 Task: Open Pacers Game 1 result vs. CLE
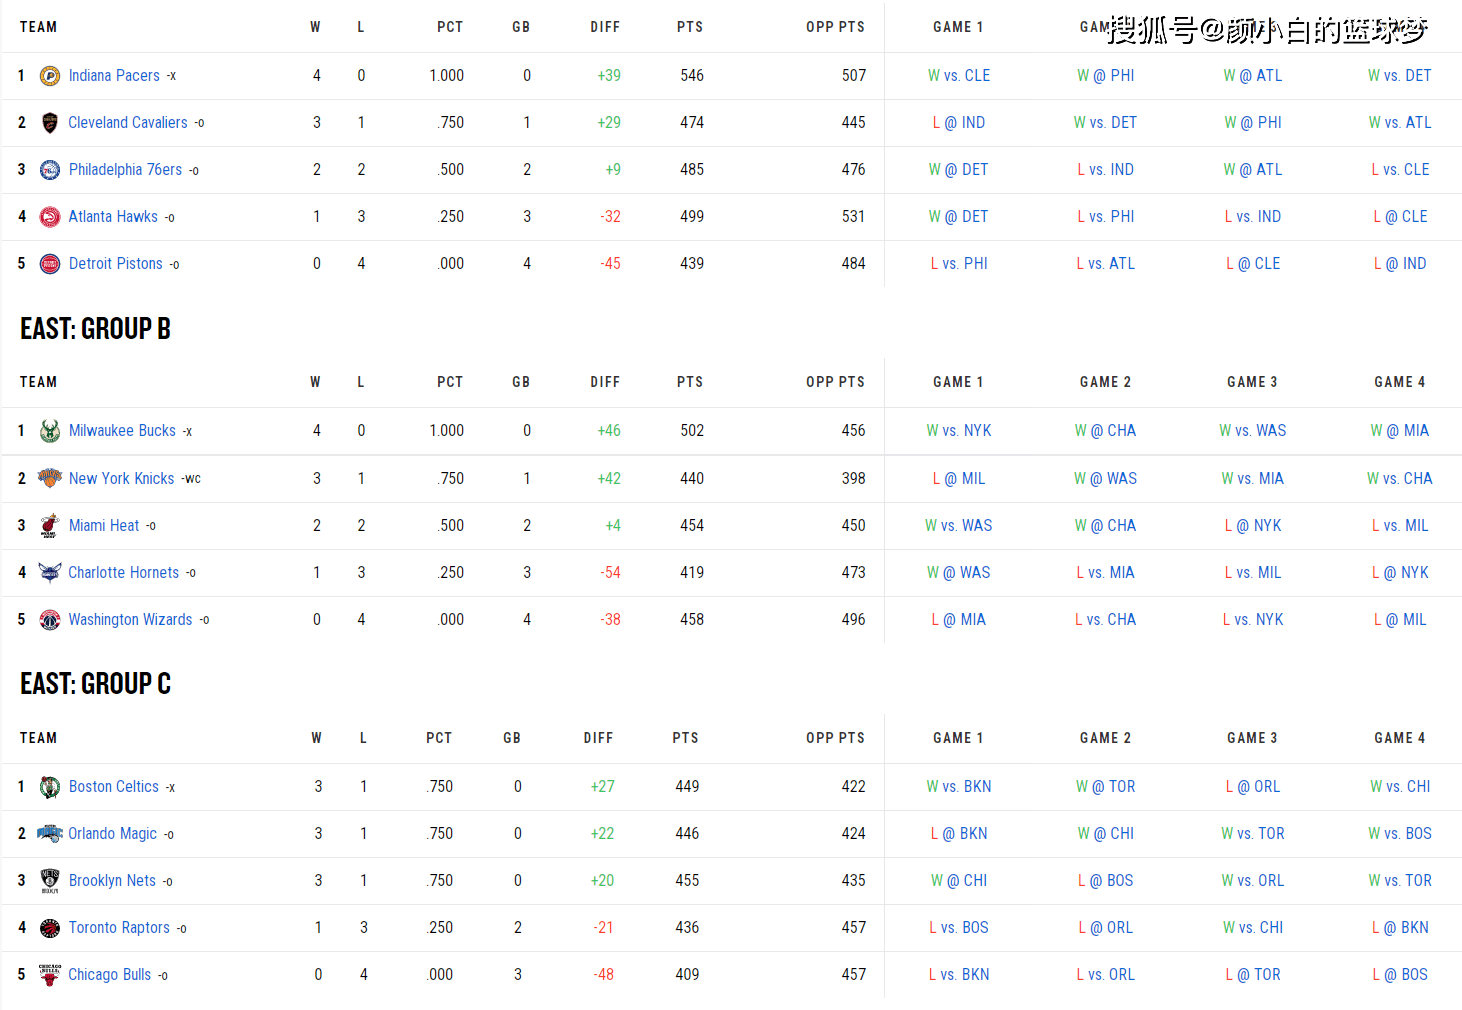(x=959, y=76)
